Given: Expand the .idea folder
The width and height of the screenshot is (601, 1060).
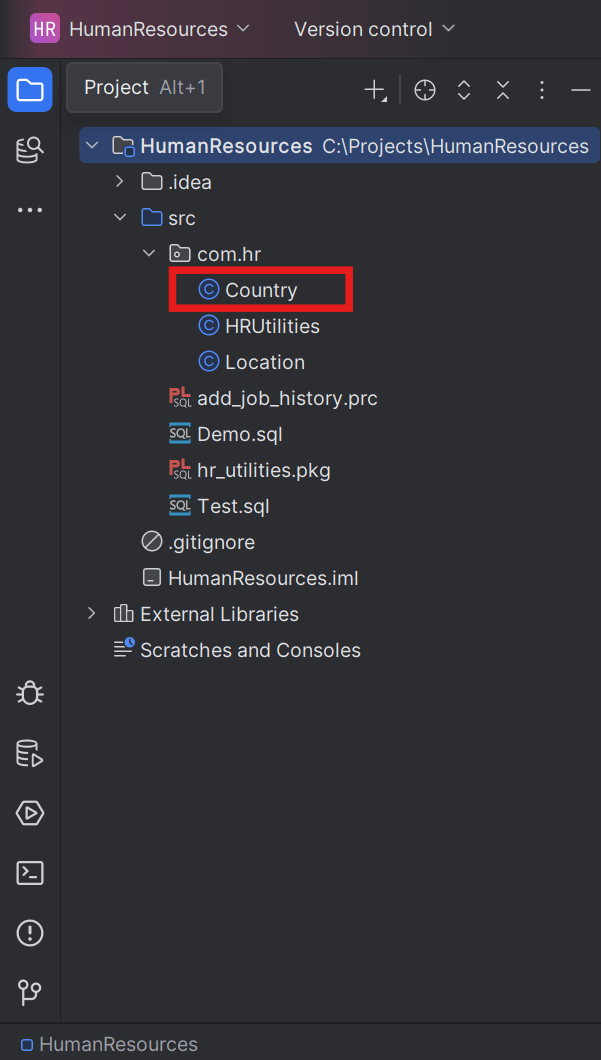Looking at the screenshot, I should [x=119, y=181].
